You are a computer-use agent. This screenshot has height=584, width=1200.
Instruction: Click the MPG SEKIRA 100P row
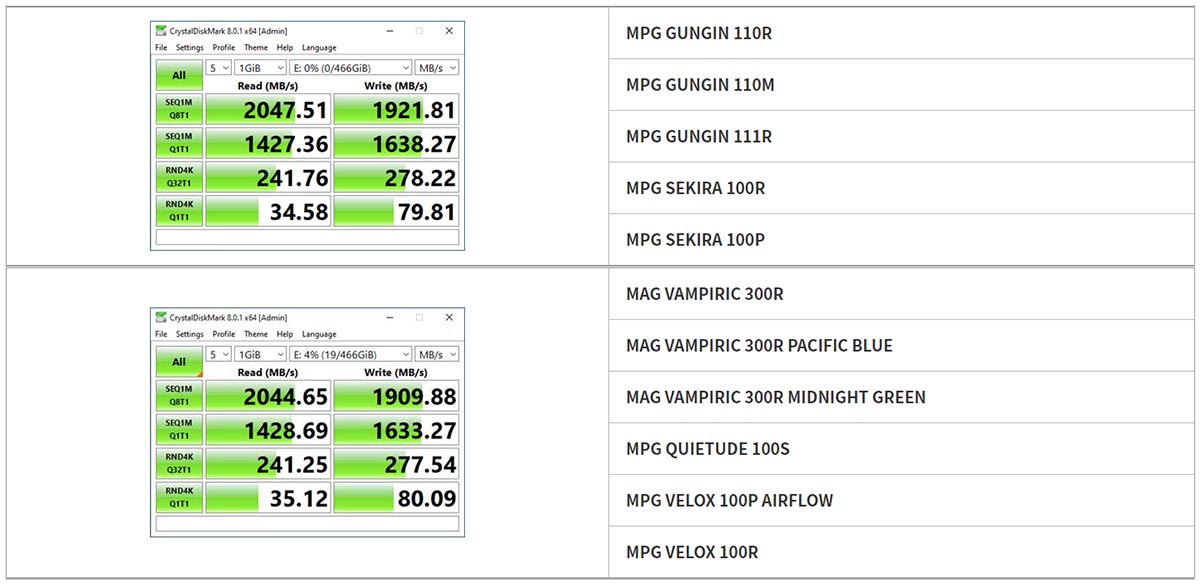(904, 240)
